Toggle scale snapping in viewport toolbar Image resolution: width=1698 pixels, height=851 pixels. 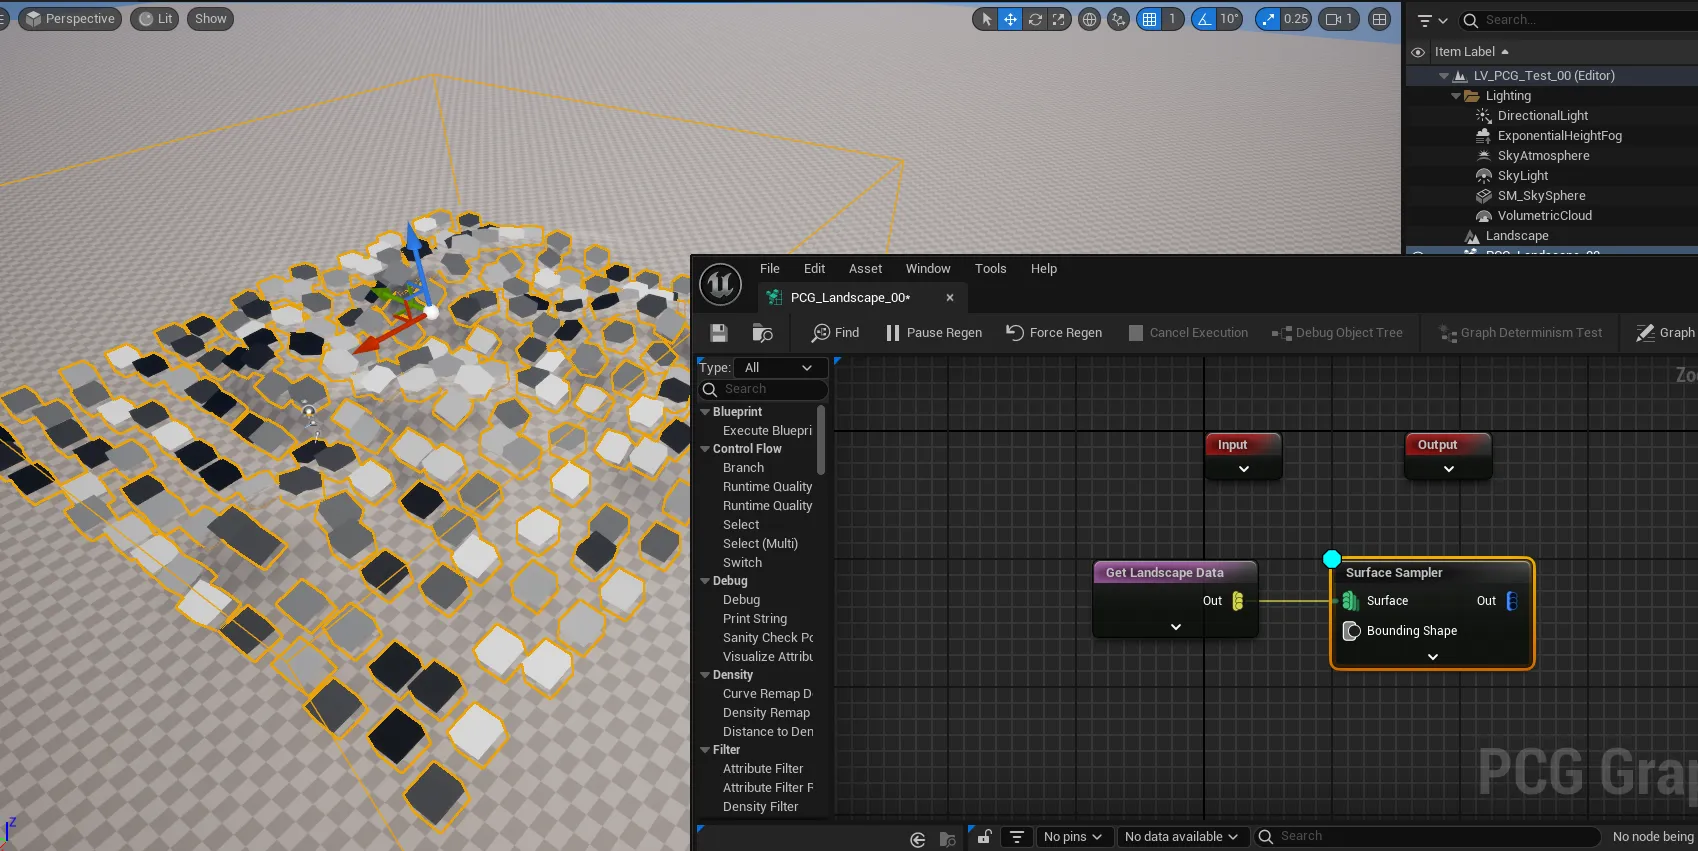(1268, 19)
